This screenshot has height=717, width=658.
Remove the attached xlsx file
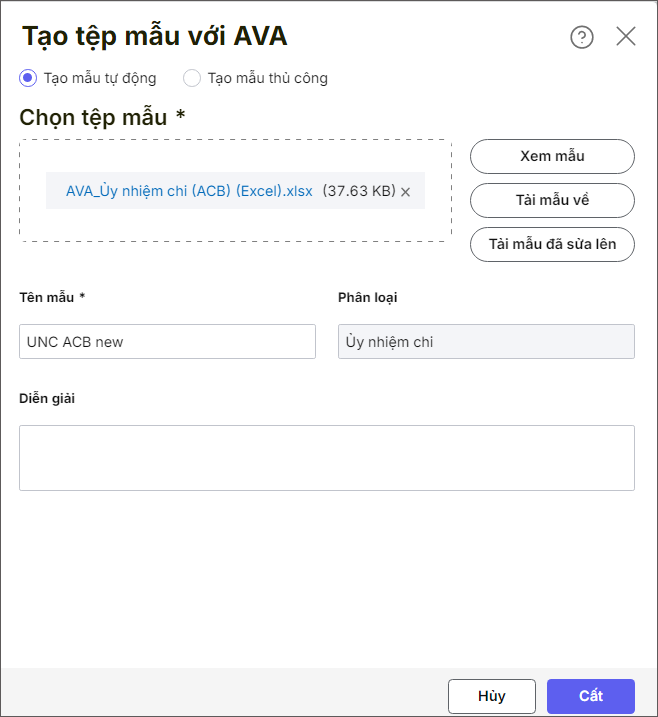(406, 192)
